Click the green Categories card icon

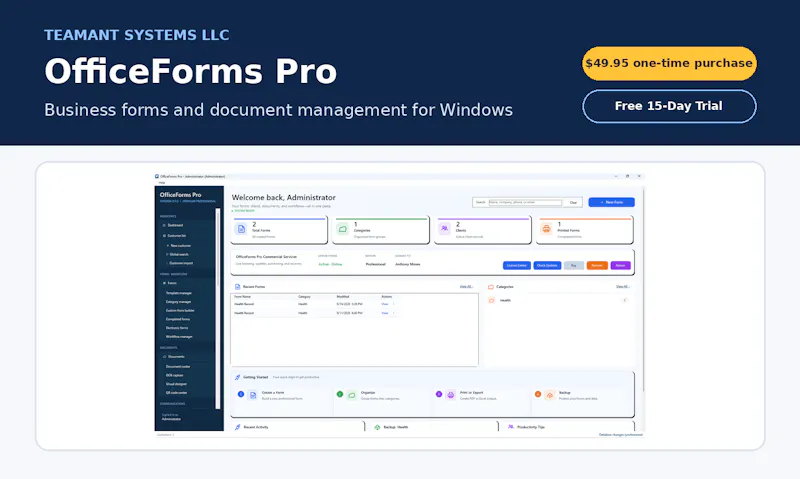pos(343,229)
